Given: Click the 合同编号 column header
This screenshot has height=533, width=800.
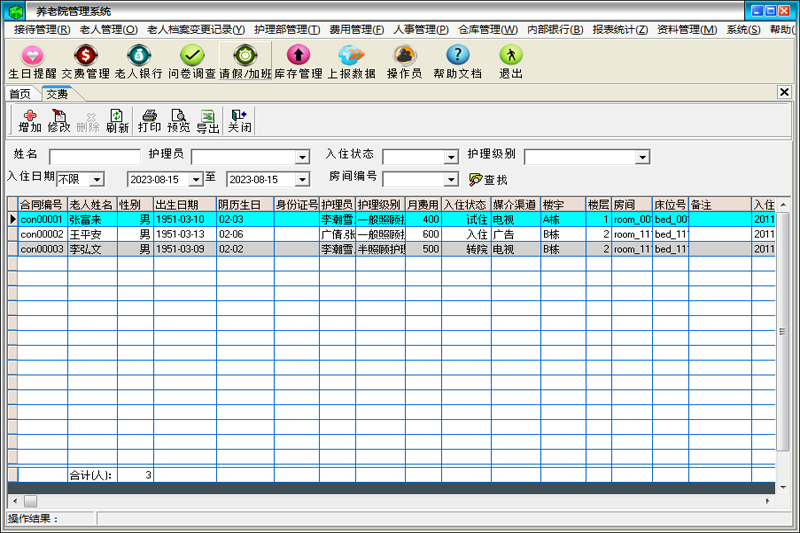Looking at the screenshot, I should click(42, 205).
